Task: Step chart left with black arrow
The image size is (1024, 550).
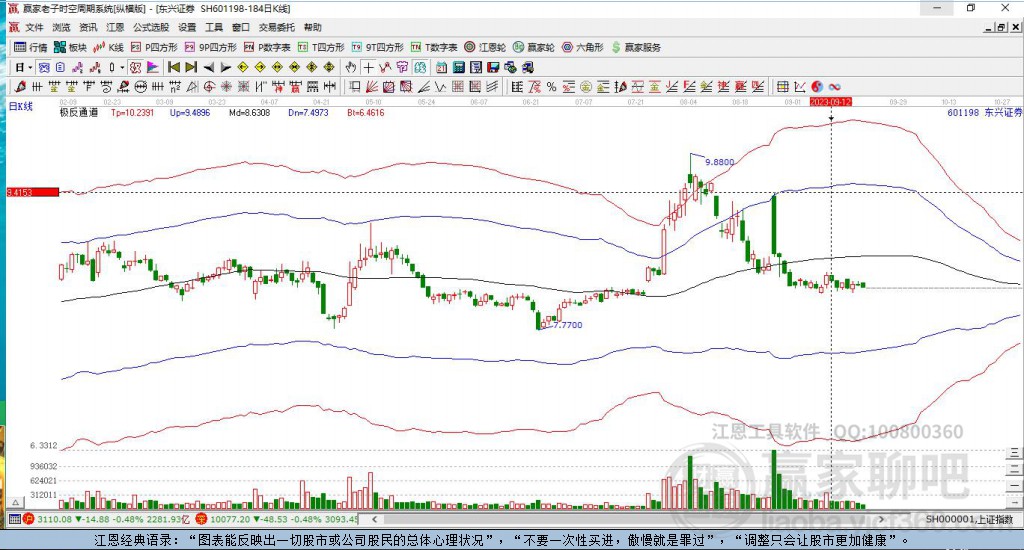Action: coord(208,67)
